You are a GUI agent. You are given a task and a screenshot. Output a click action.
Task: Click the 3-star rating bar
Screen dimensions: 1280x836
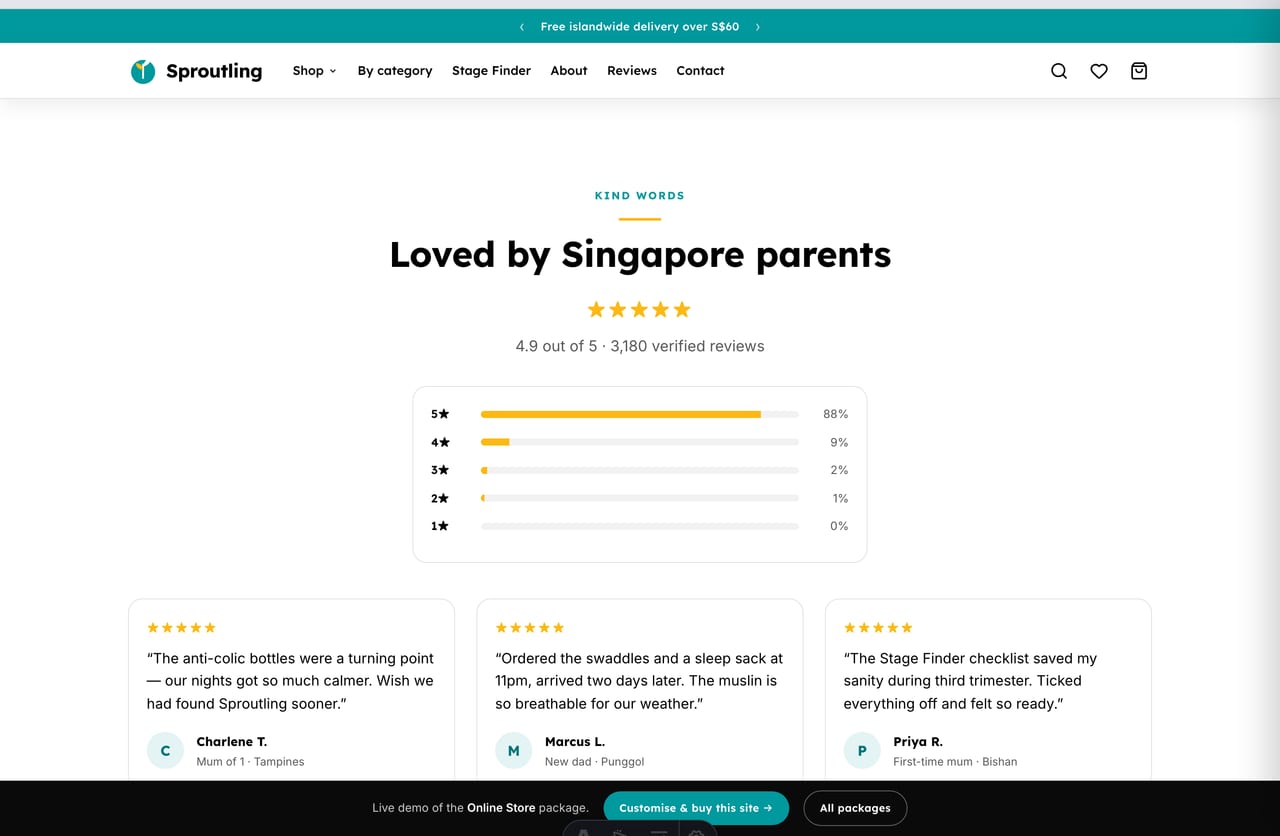[x=639, y=470]
